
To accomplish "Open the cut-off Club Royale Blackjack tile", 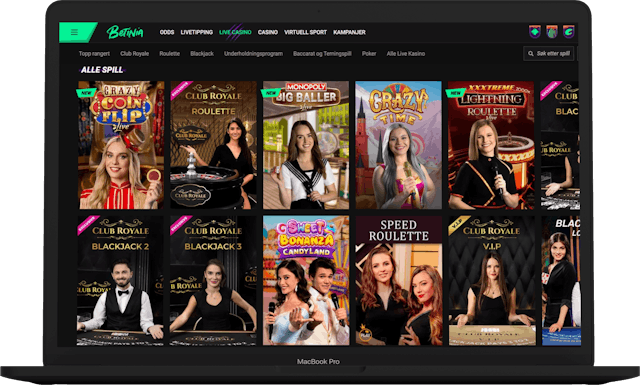I will (x=560, y=145).
